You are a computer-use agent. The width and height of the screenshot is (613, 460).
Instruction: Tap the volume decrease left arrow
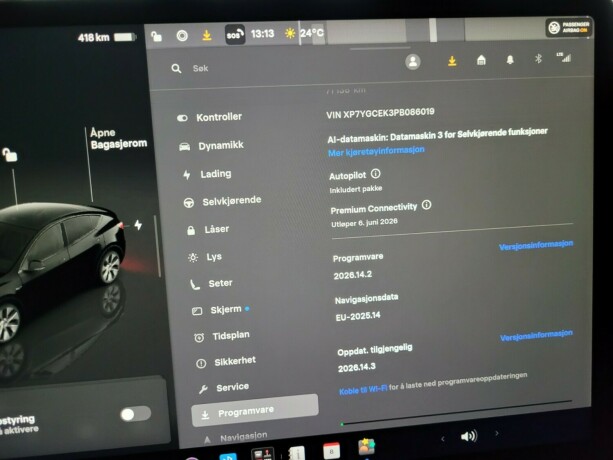[443, 439]
